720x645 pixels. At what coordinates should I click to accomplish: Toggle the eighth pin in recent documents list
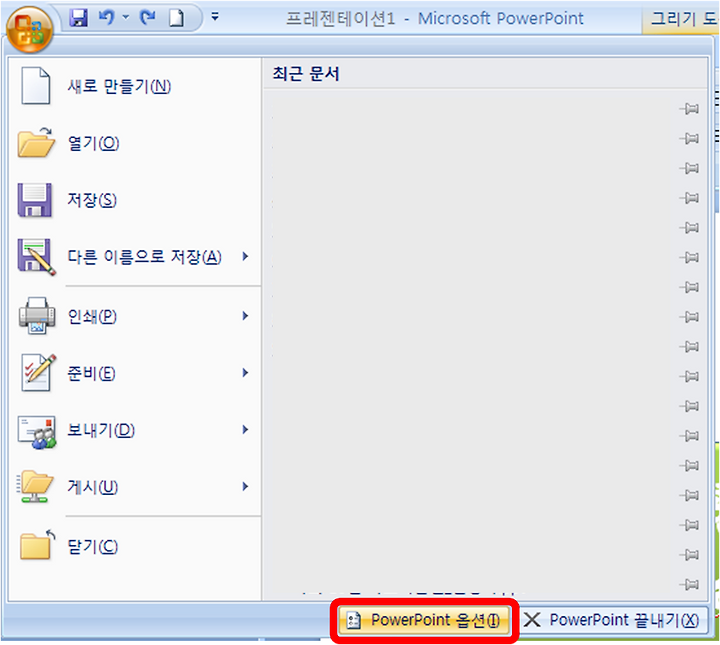point(689,317)
